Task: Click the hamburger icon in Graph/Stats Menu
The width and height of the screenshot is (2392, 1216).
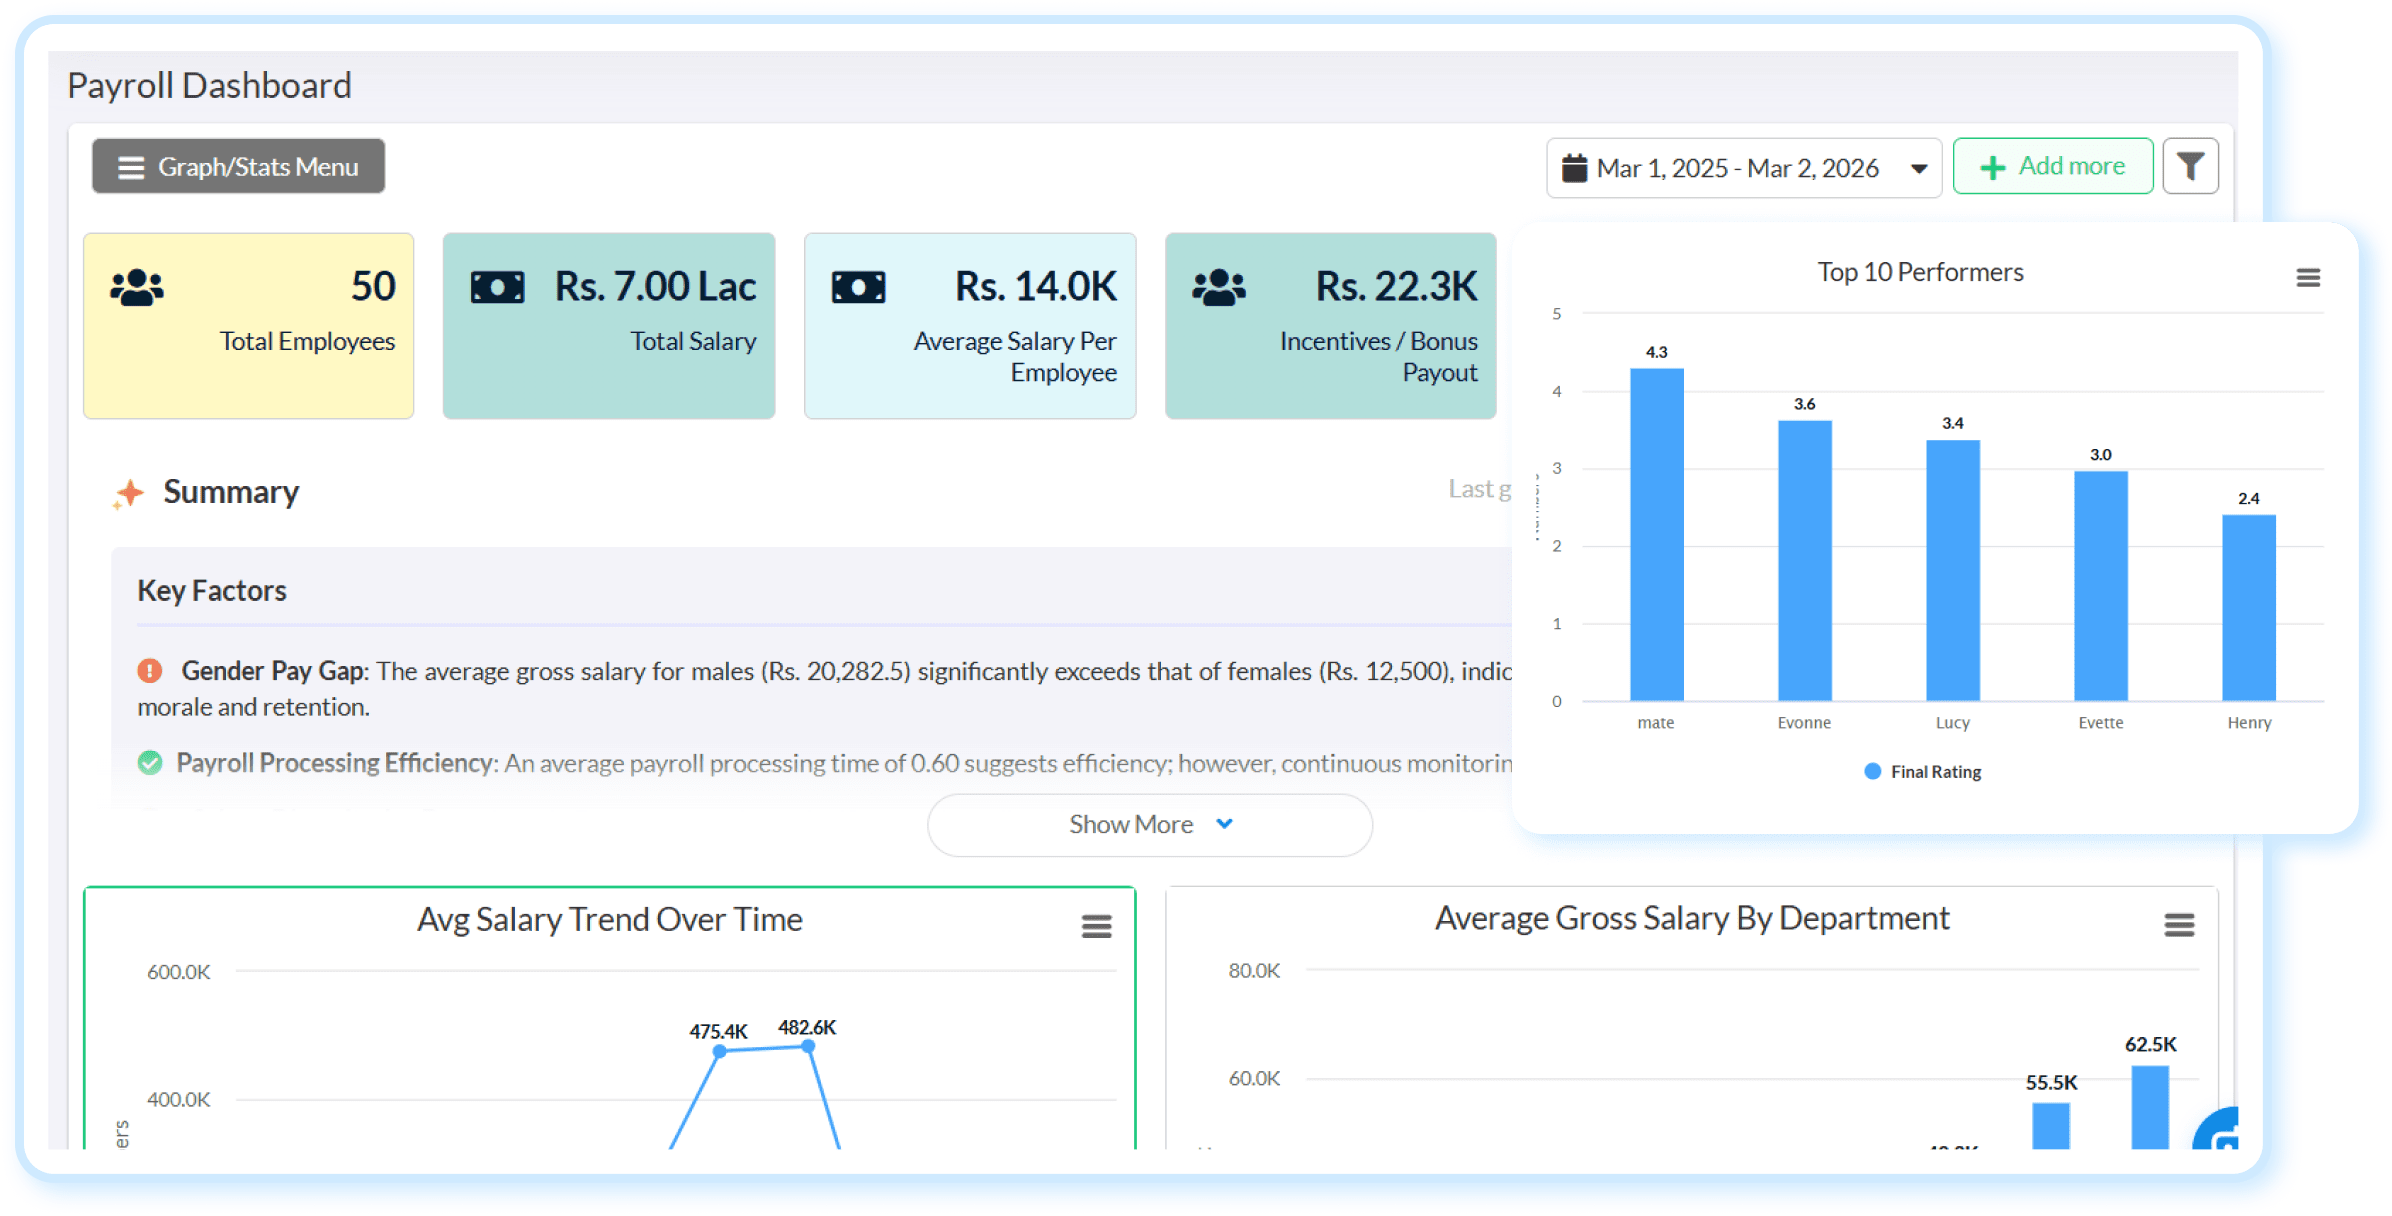Action: (131, 167)
